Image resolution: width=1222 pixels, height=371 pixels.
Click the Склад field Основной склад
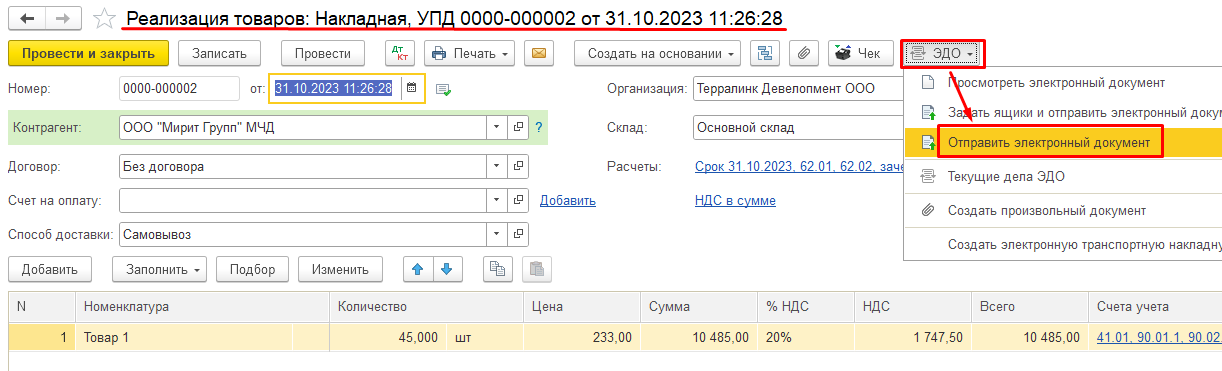pyautogui.click(x=798, y=127)
